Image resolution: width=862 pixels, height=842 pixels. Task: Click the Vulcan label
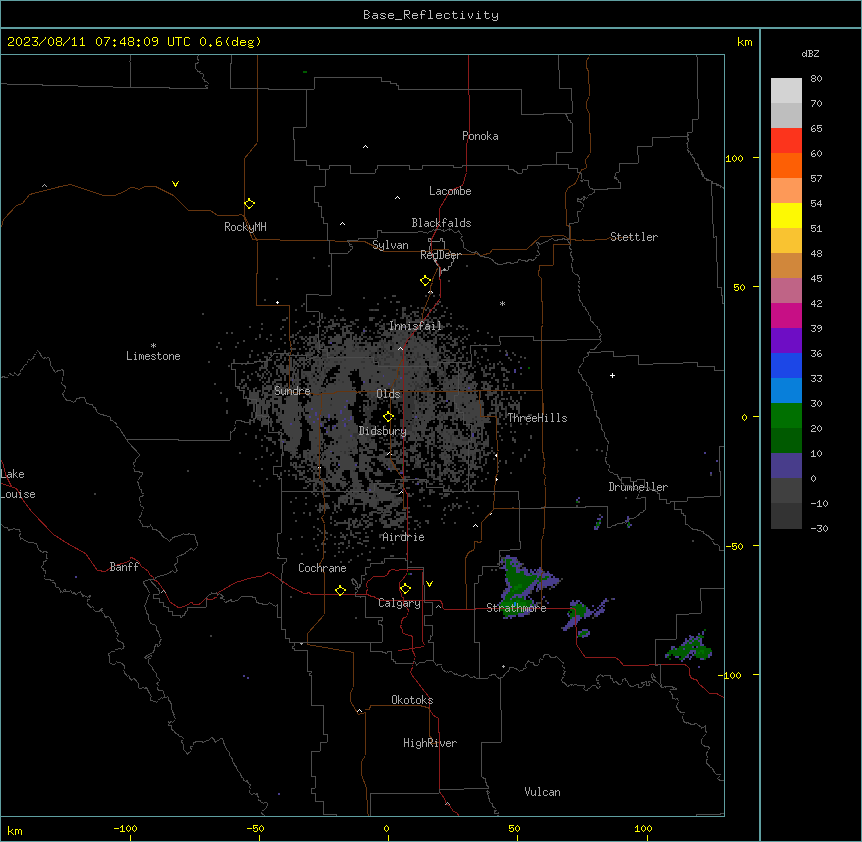coord(543,792)
